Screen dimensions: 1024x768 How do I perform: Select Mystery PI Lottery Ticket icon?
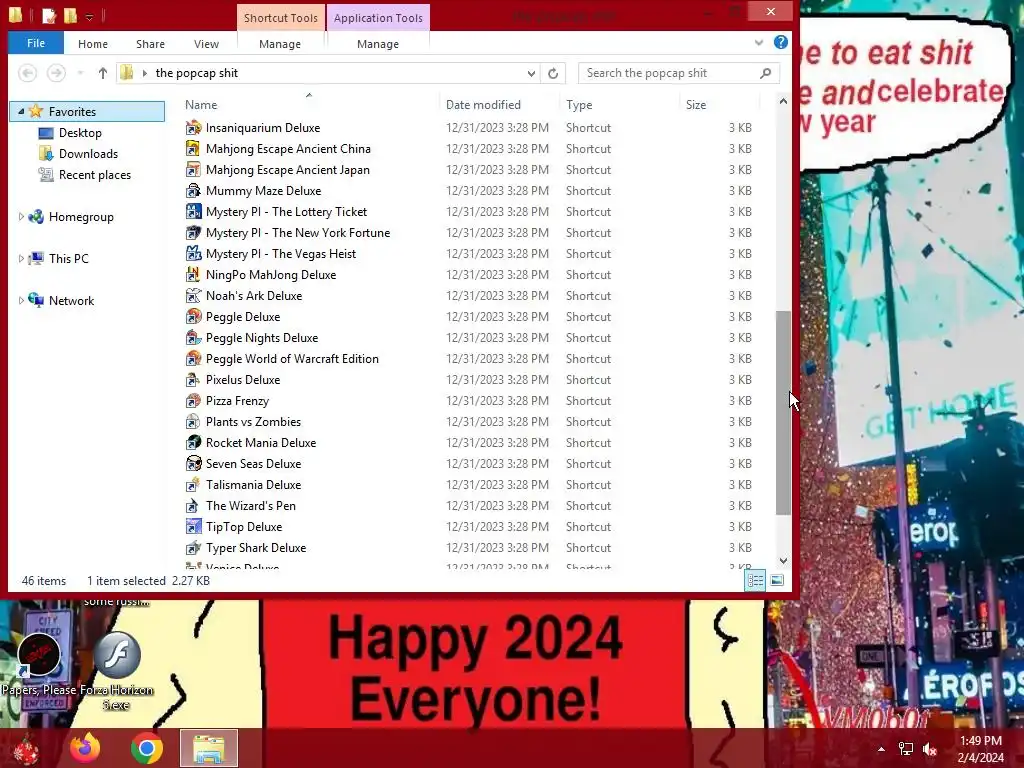tap(193, 212)
